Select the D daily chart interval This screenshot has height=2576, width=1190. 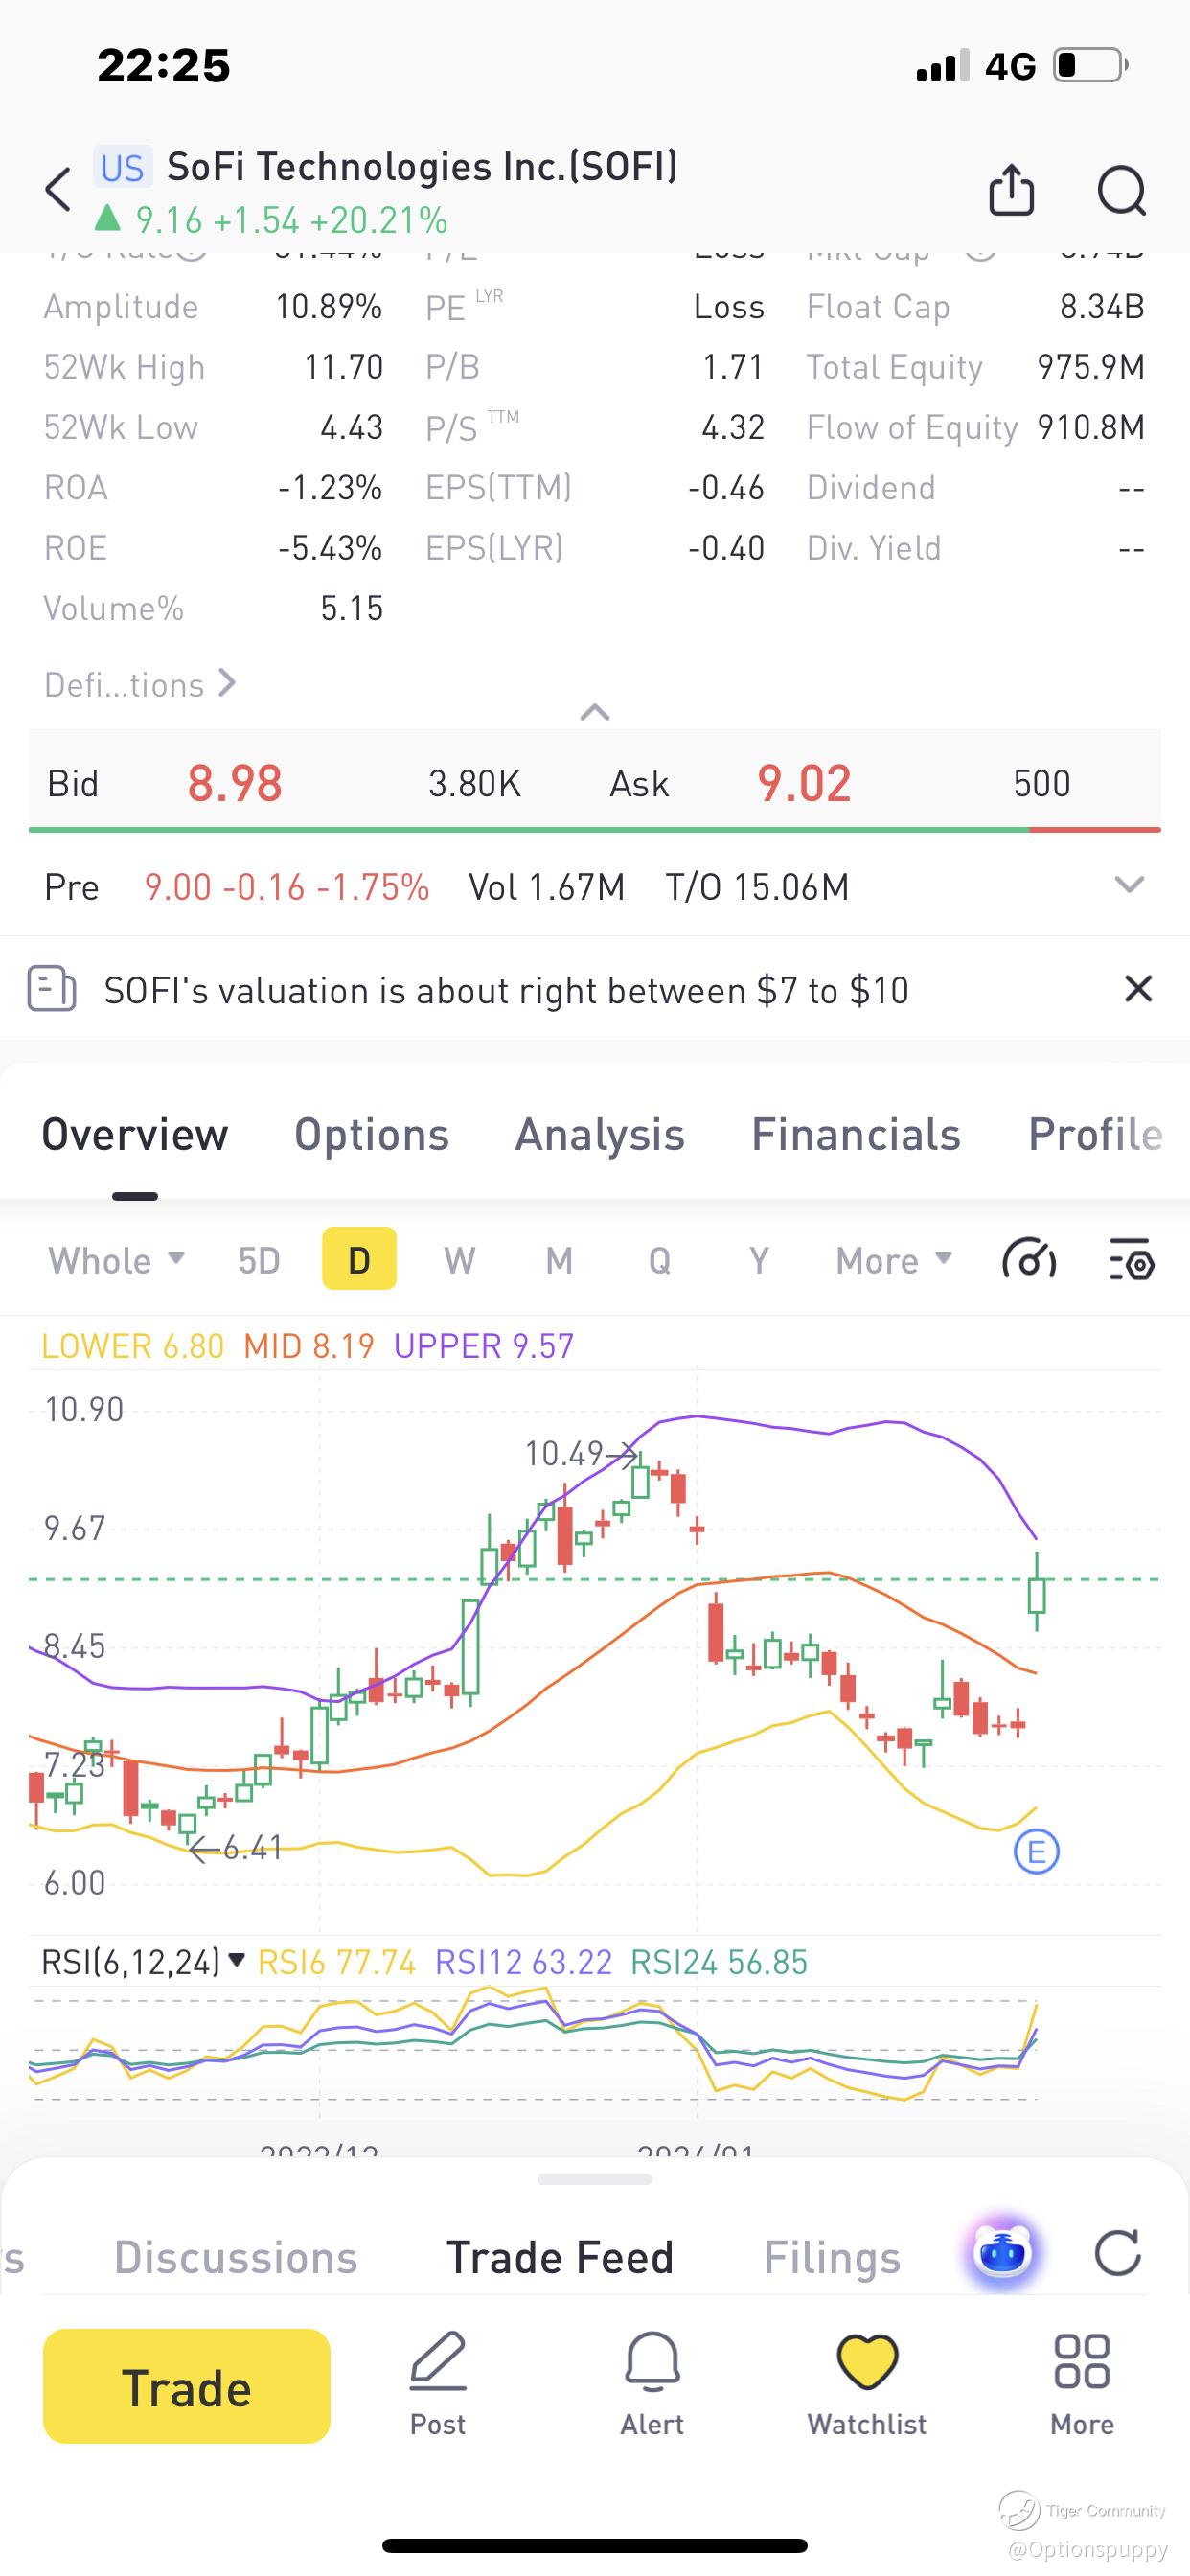[x=359, y=1259]
